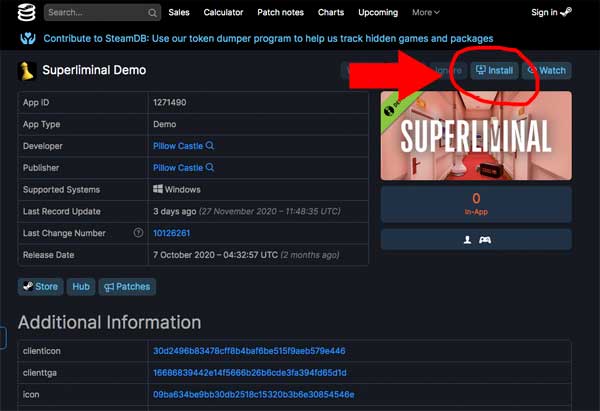
Task: Open the Patch notes page
Action: 280,13
